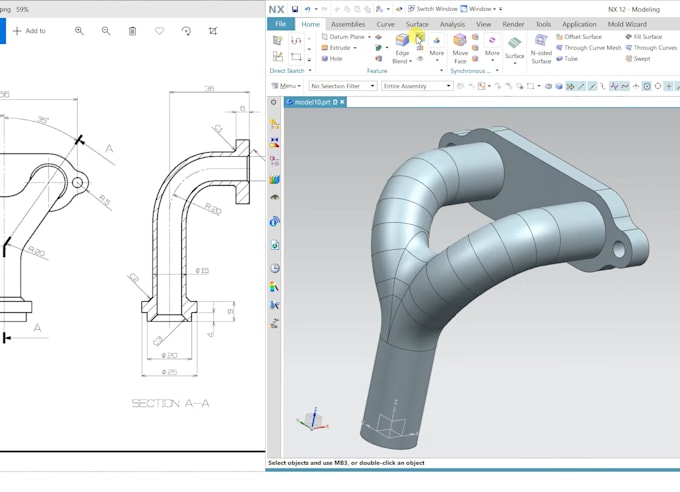Open the Entire Assembly scope dropdown
680x492 pixels.
pyautogui.click(x=417, y=86)
